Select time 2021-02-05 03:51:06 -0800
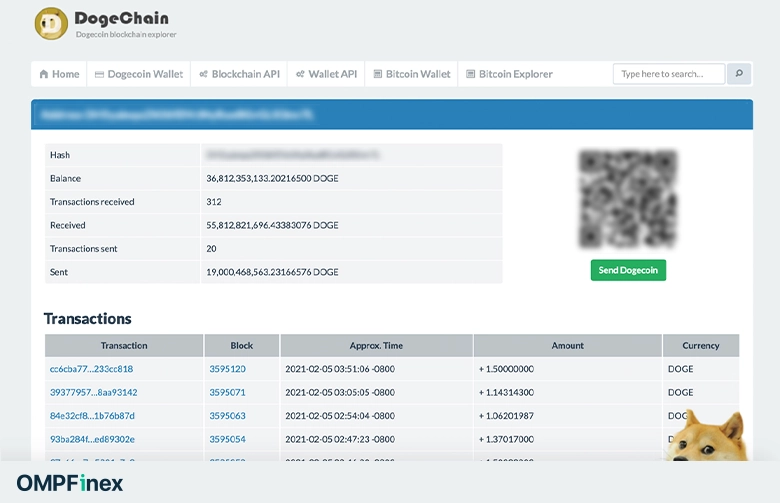 [x=340, y=369]
